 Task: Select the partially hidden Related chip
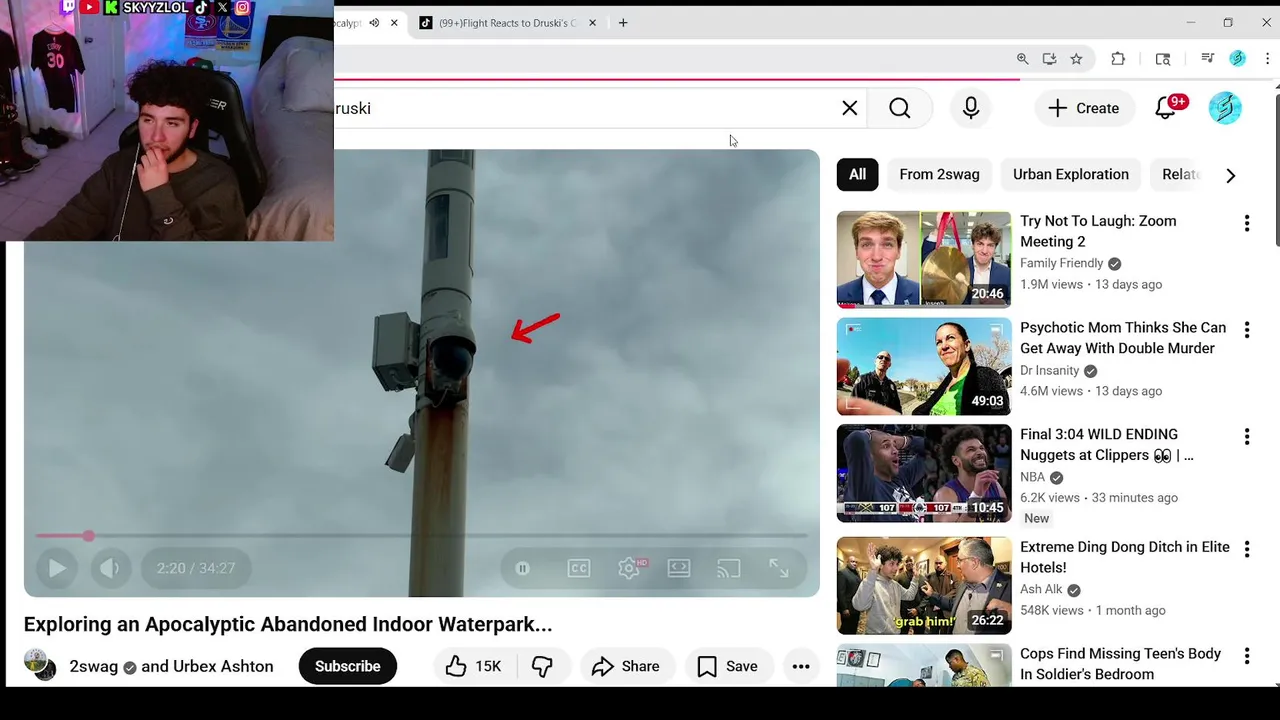[1180, 174]
